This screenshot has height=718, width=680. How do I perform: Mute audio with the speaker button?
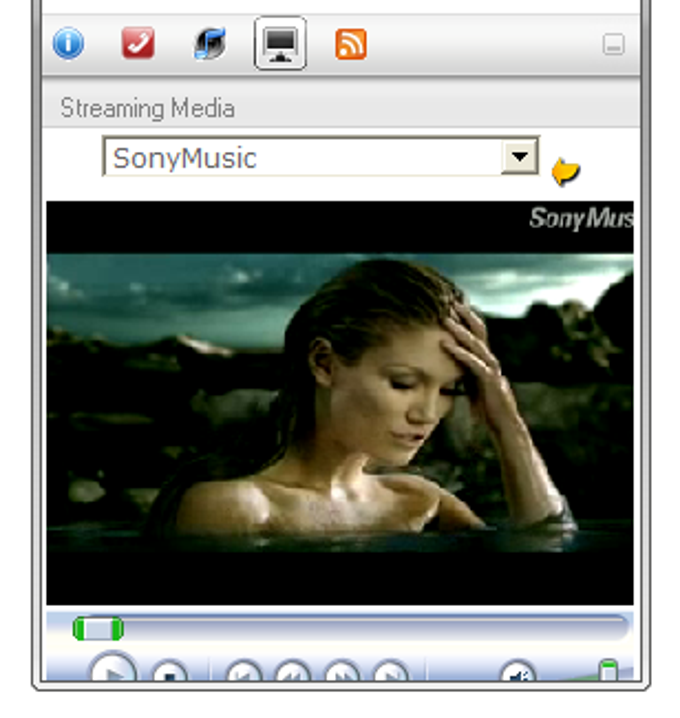pos(518,672)
